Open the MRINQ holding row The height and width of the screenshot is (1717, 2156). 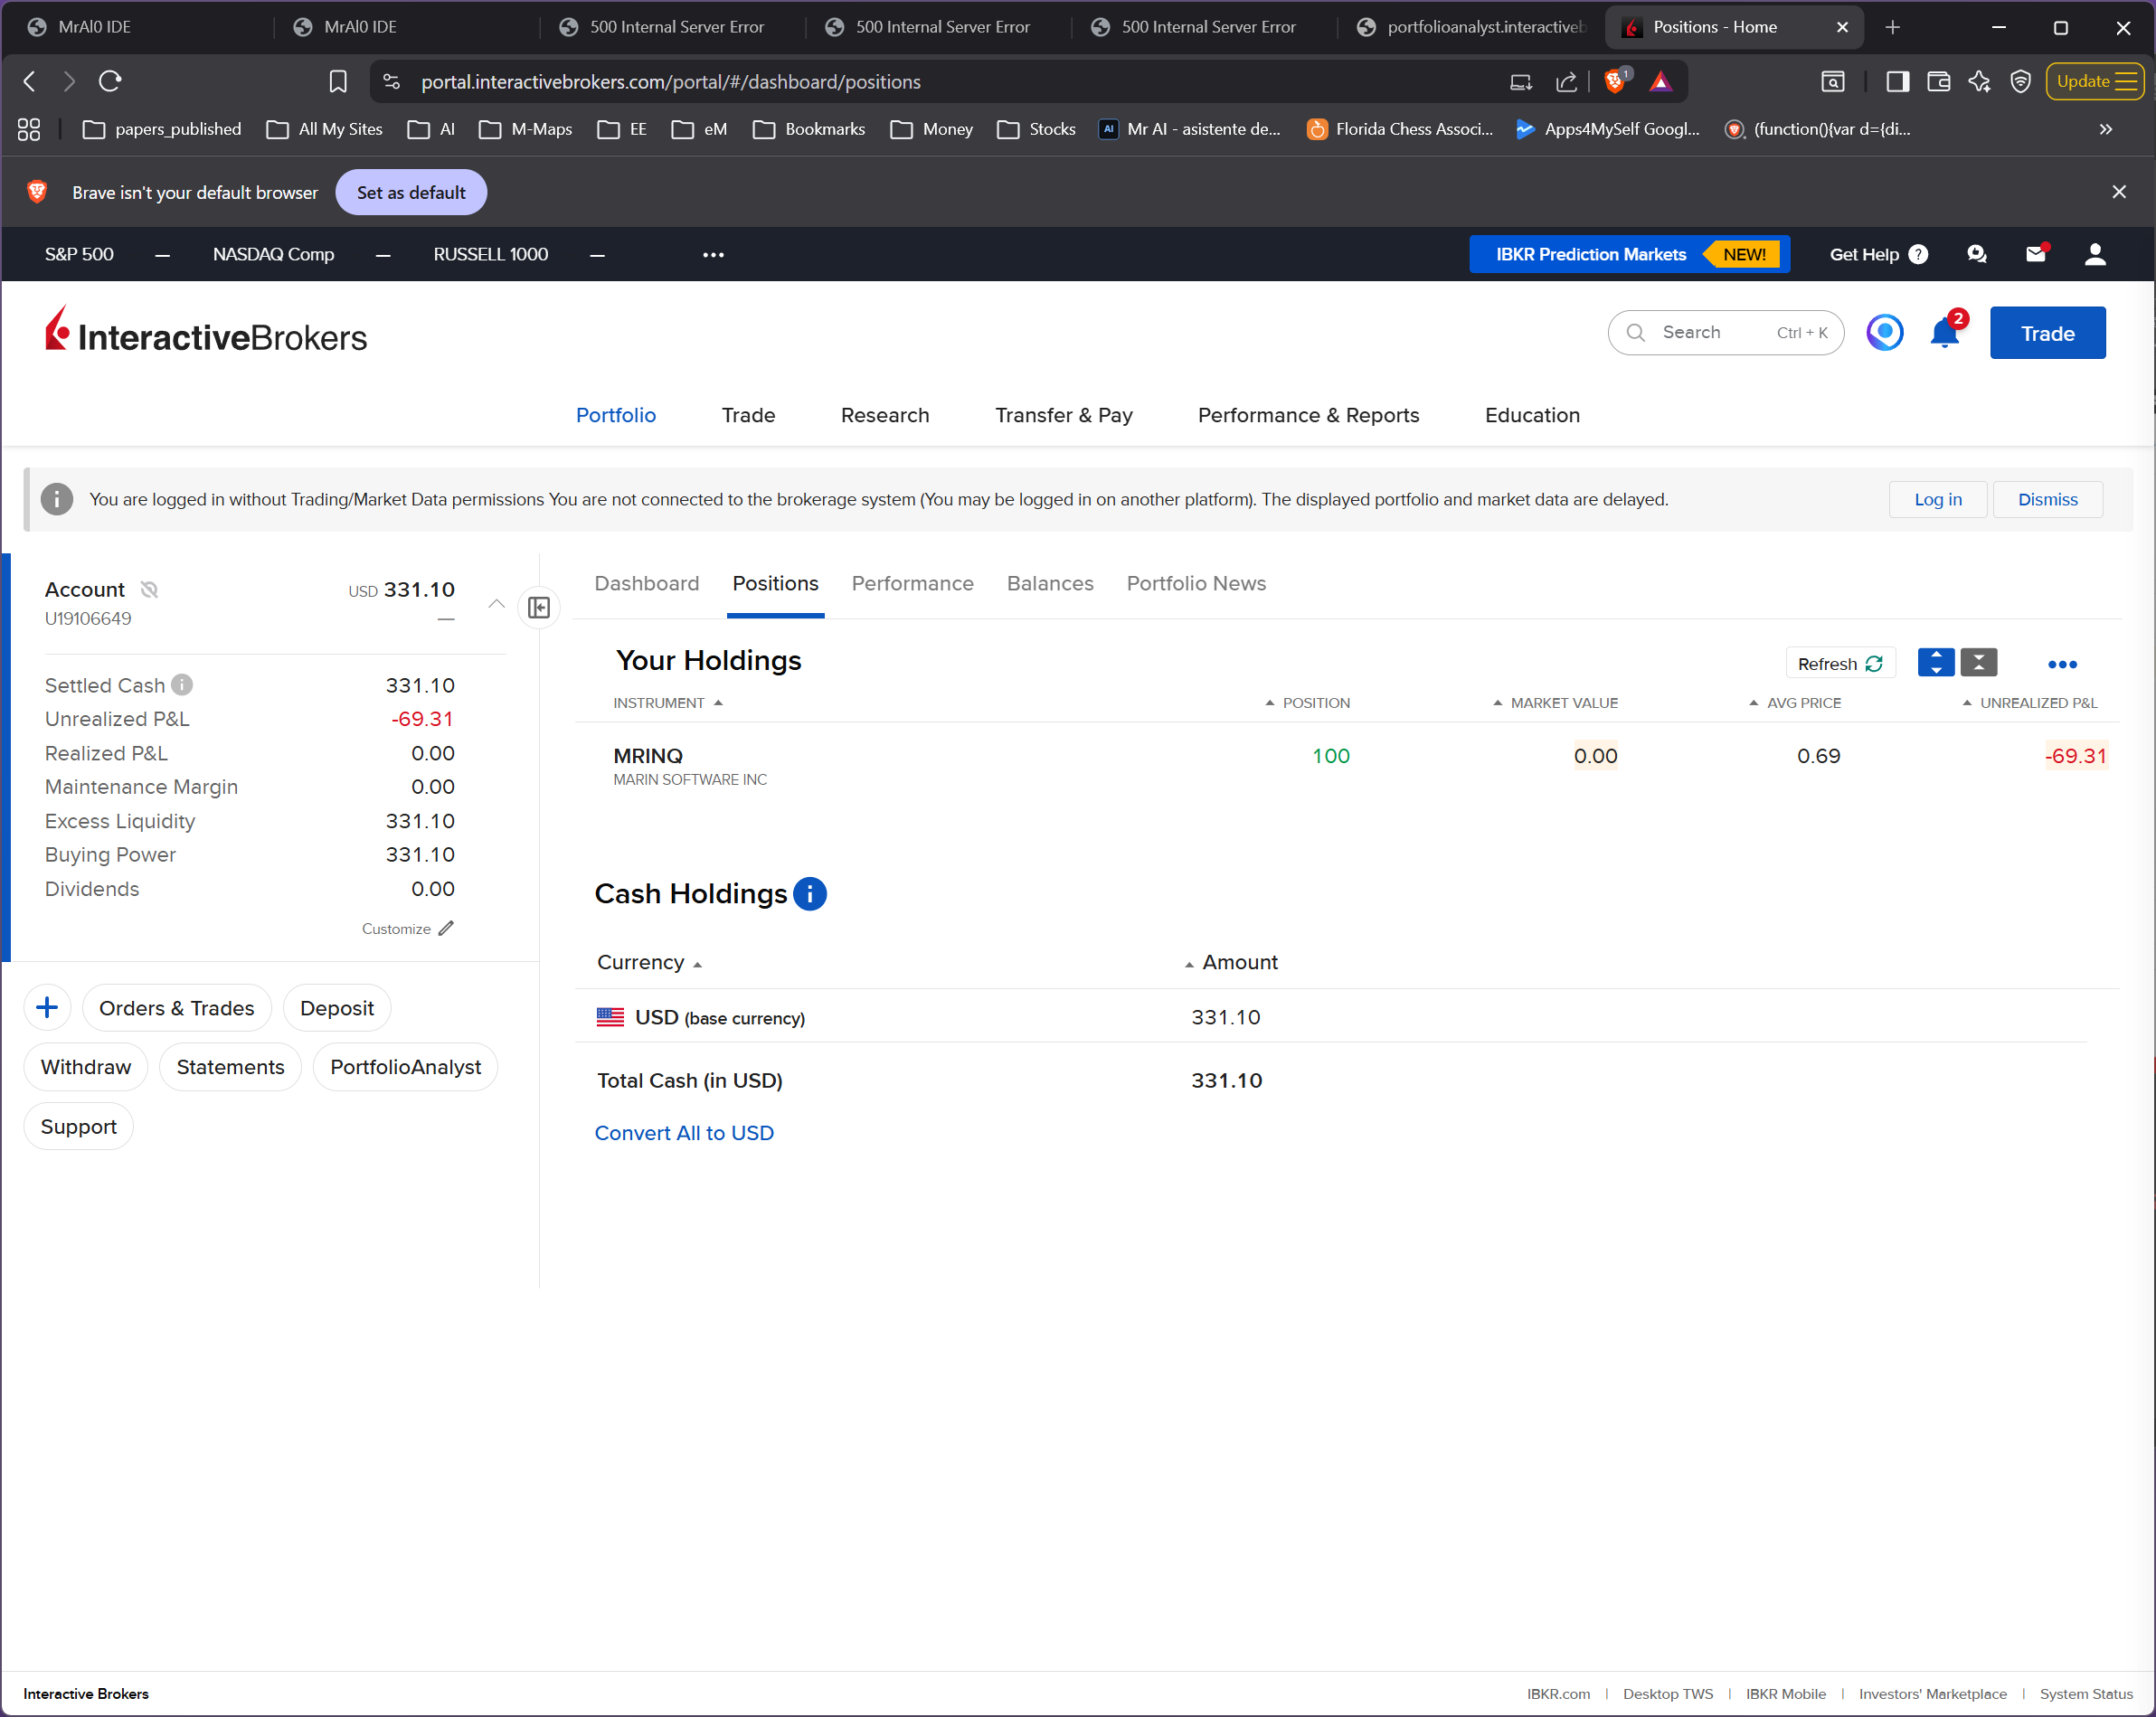[1347, 766]
